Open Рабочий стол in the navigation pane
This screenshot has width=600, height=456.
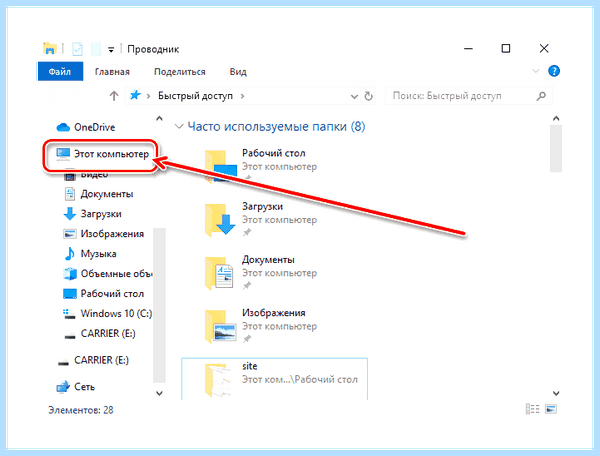[x=104, y=293]
